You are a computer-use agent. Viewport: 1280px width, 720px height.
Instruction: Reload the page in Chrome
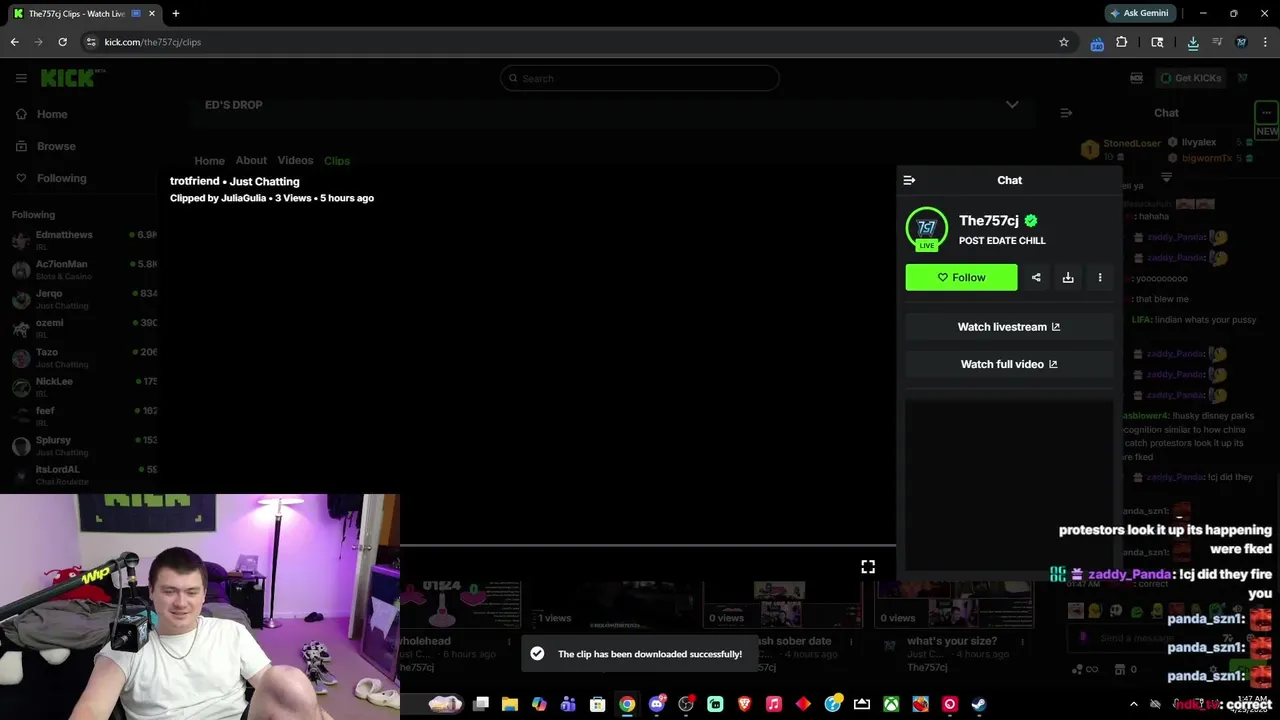click(62, 42)
